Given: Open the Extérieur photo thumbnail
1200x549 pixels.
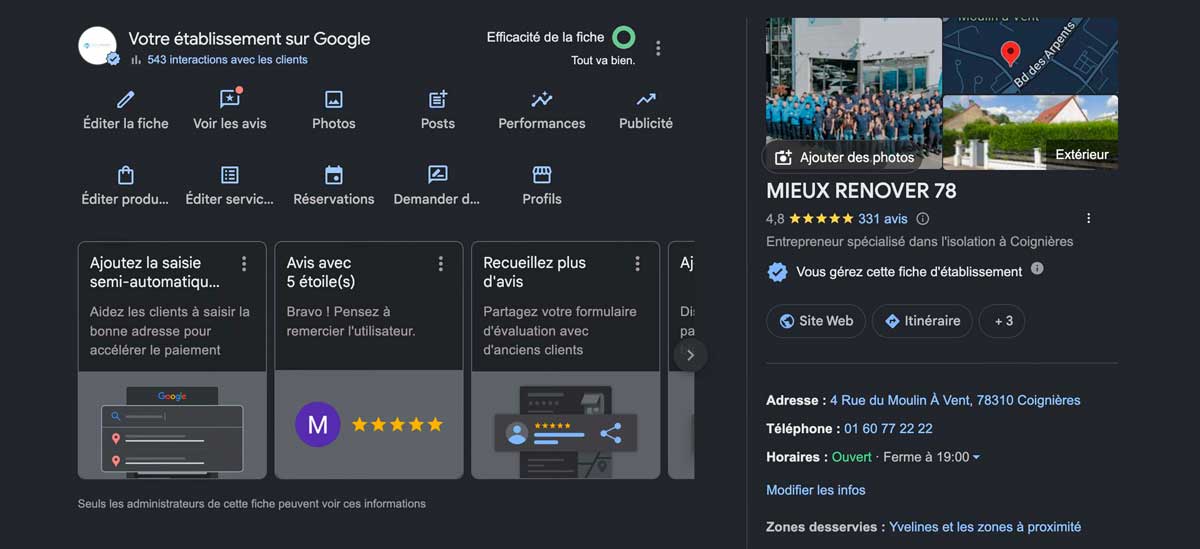Looking at the screenshot, I should click(1031, 132).
